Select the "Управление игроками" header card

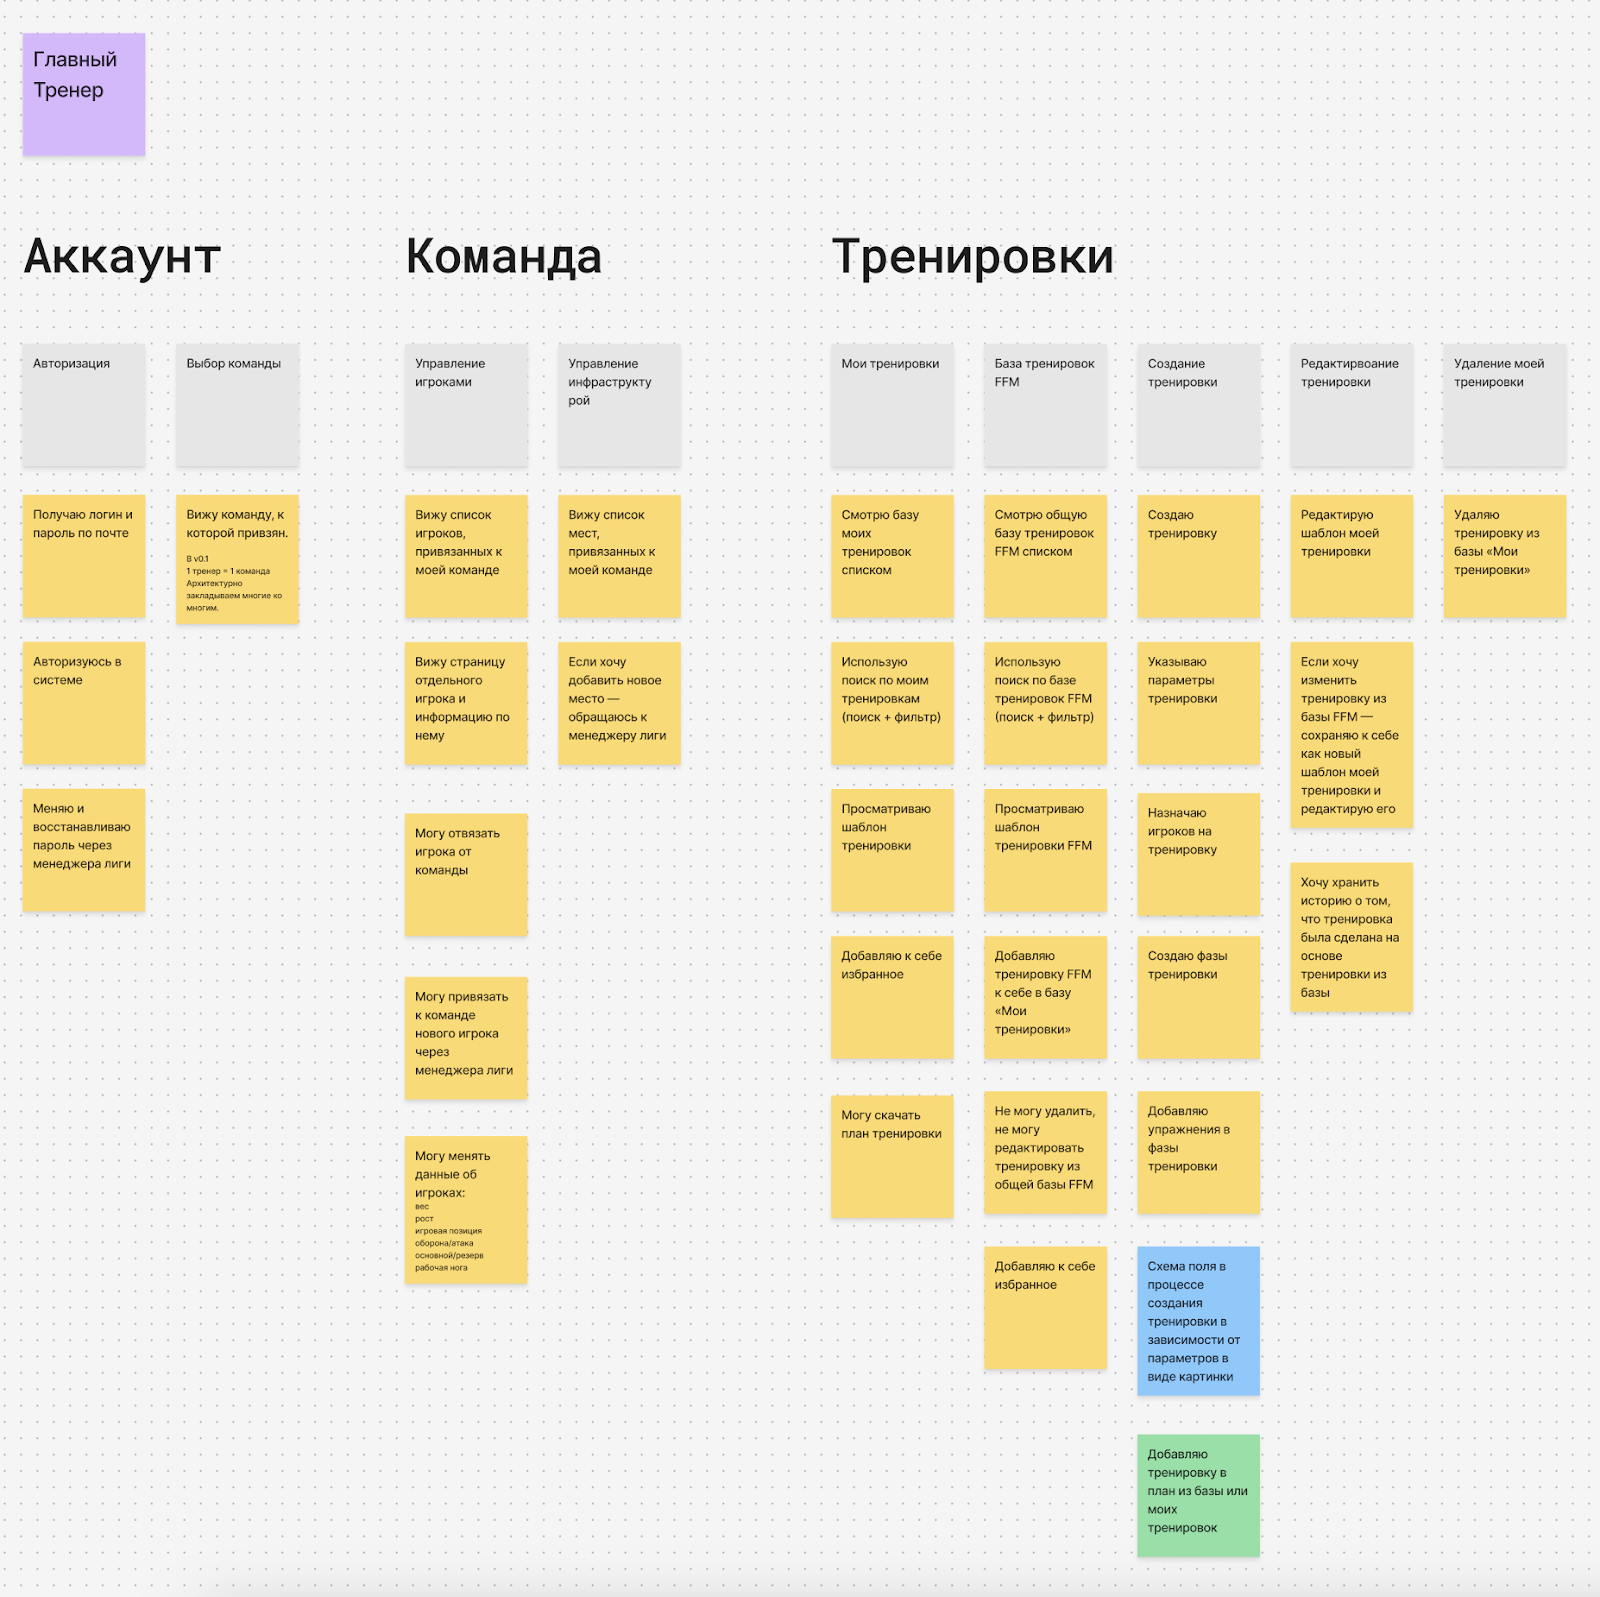[x=466, y=408]
